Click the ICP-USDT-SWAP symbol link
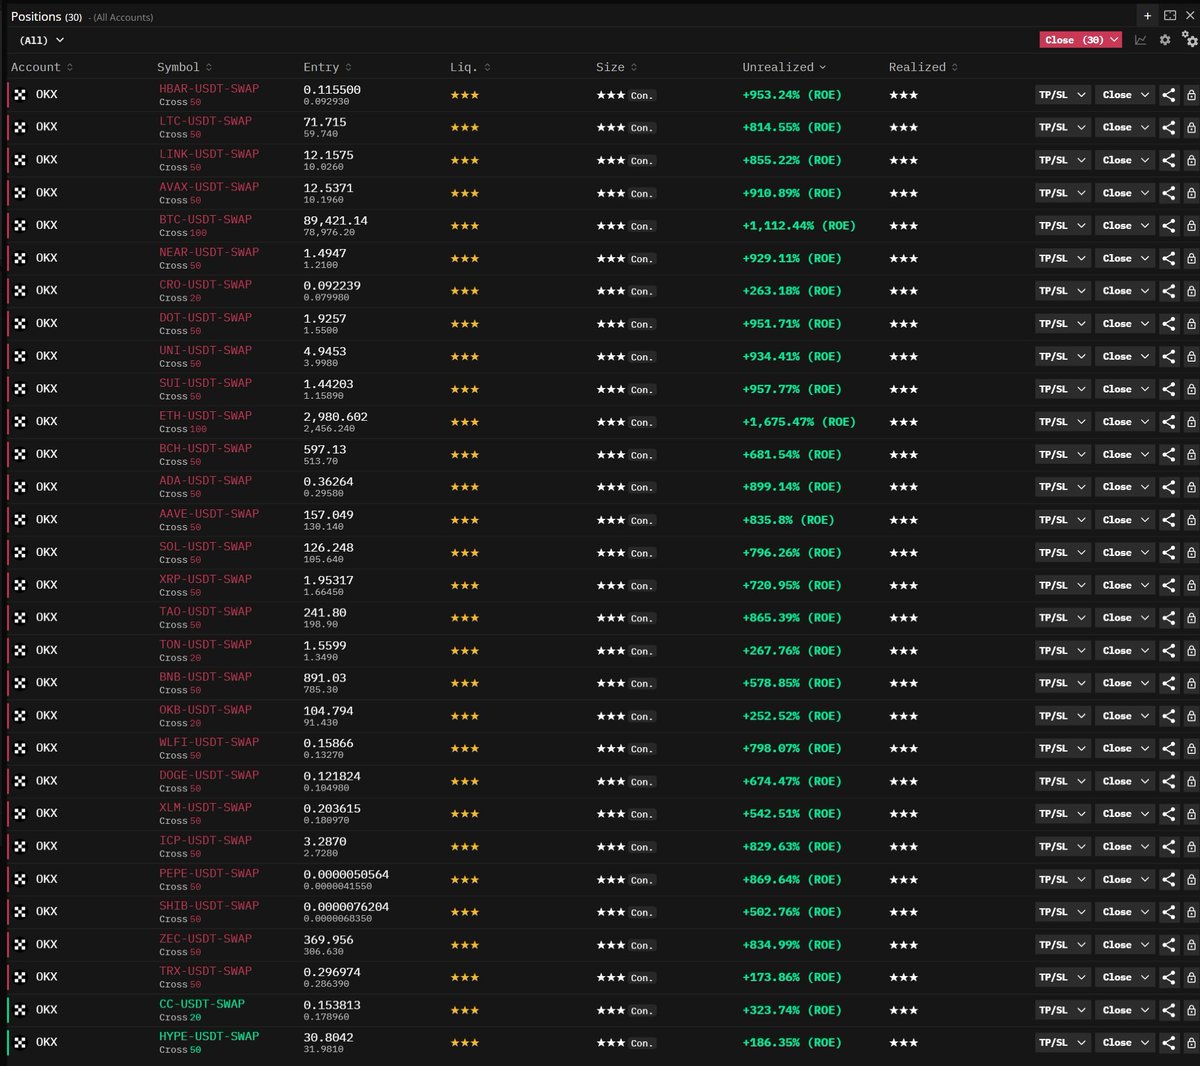The height and width of the screenshot is (1066, 1200). 205,841
